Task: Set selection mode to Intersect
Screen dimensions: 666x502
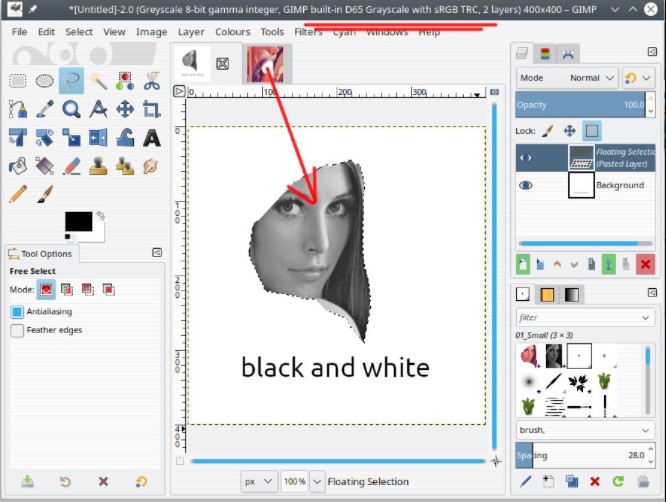Action: (x=108, y=290)
